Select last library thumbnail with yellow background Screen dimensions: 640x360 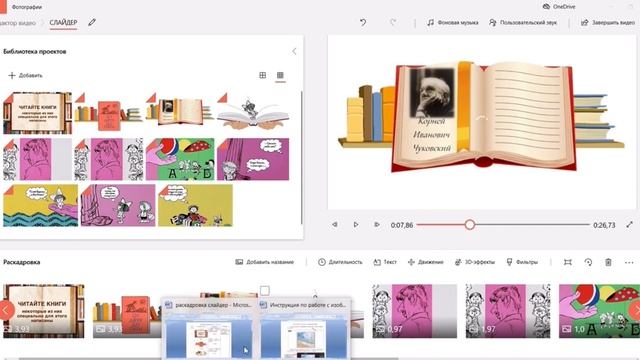point(195,205)
